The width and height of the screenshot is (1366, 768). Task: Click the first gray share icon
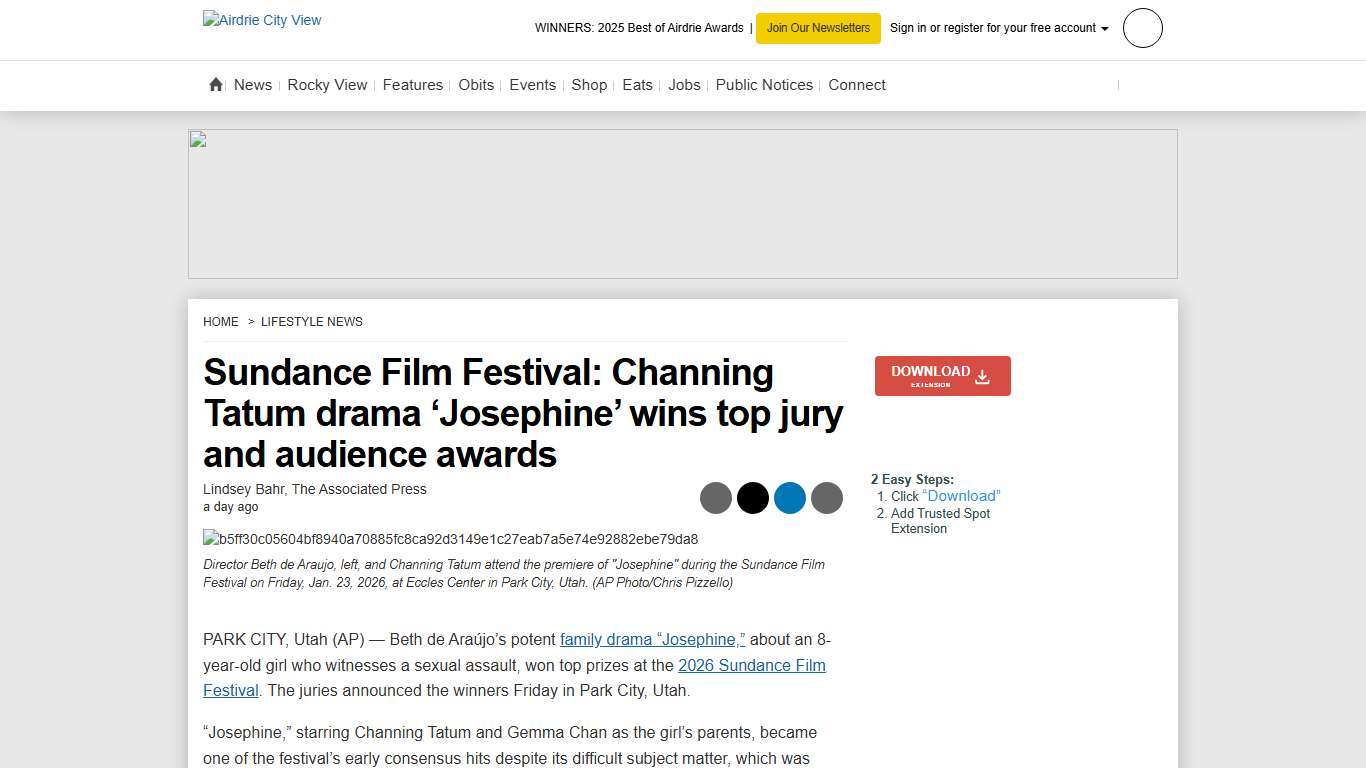coord(716,498)
